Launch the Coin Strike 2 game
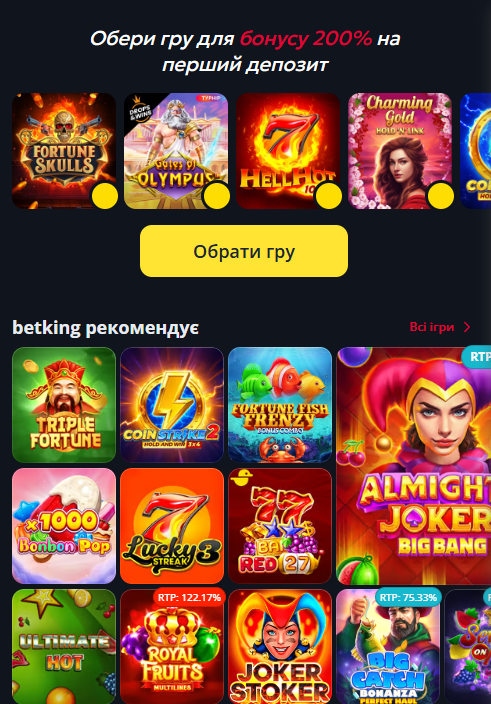This screenshot has width=491, height=704. point(172,405)
